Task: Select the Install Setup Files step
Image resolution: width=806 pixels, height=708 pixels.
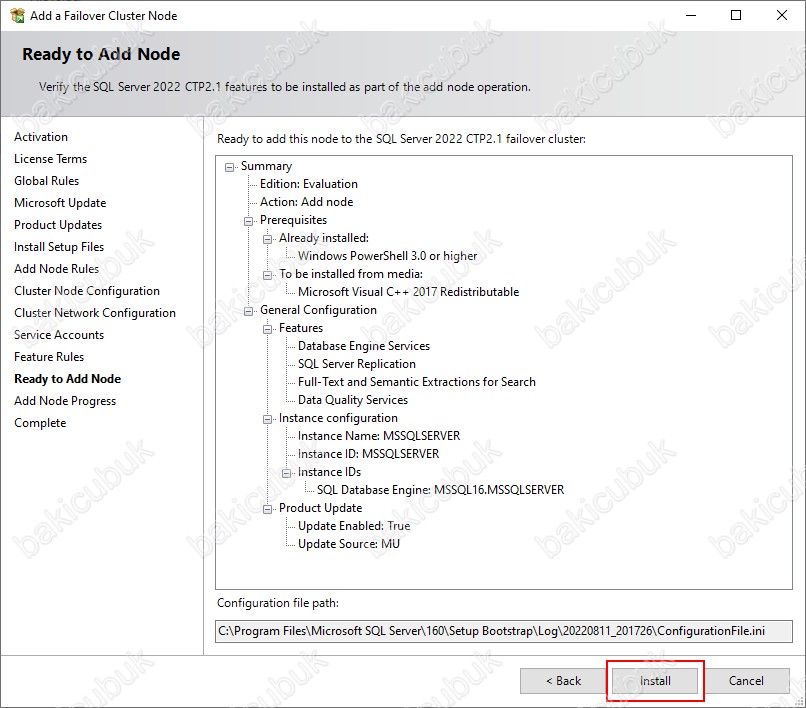Action: click(59, 247)
